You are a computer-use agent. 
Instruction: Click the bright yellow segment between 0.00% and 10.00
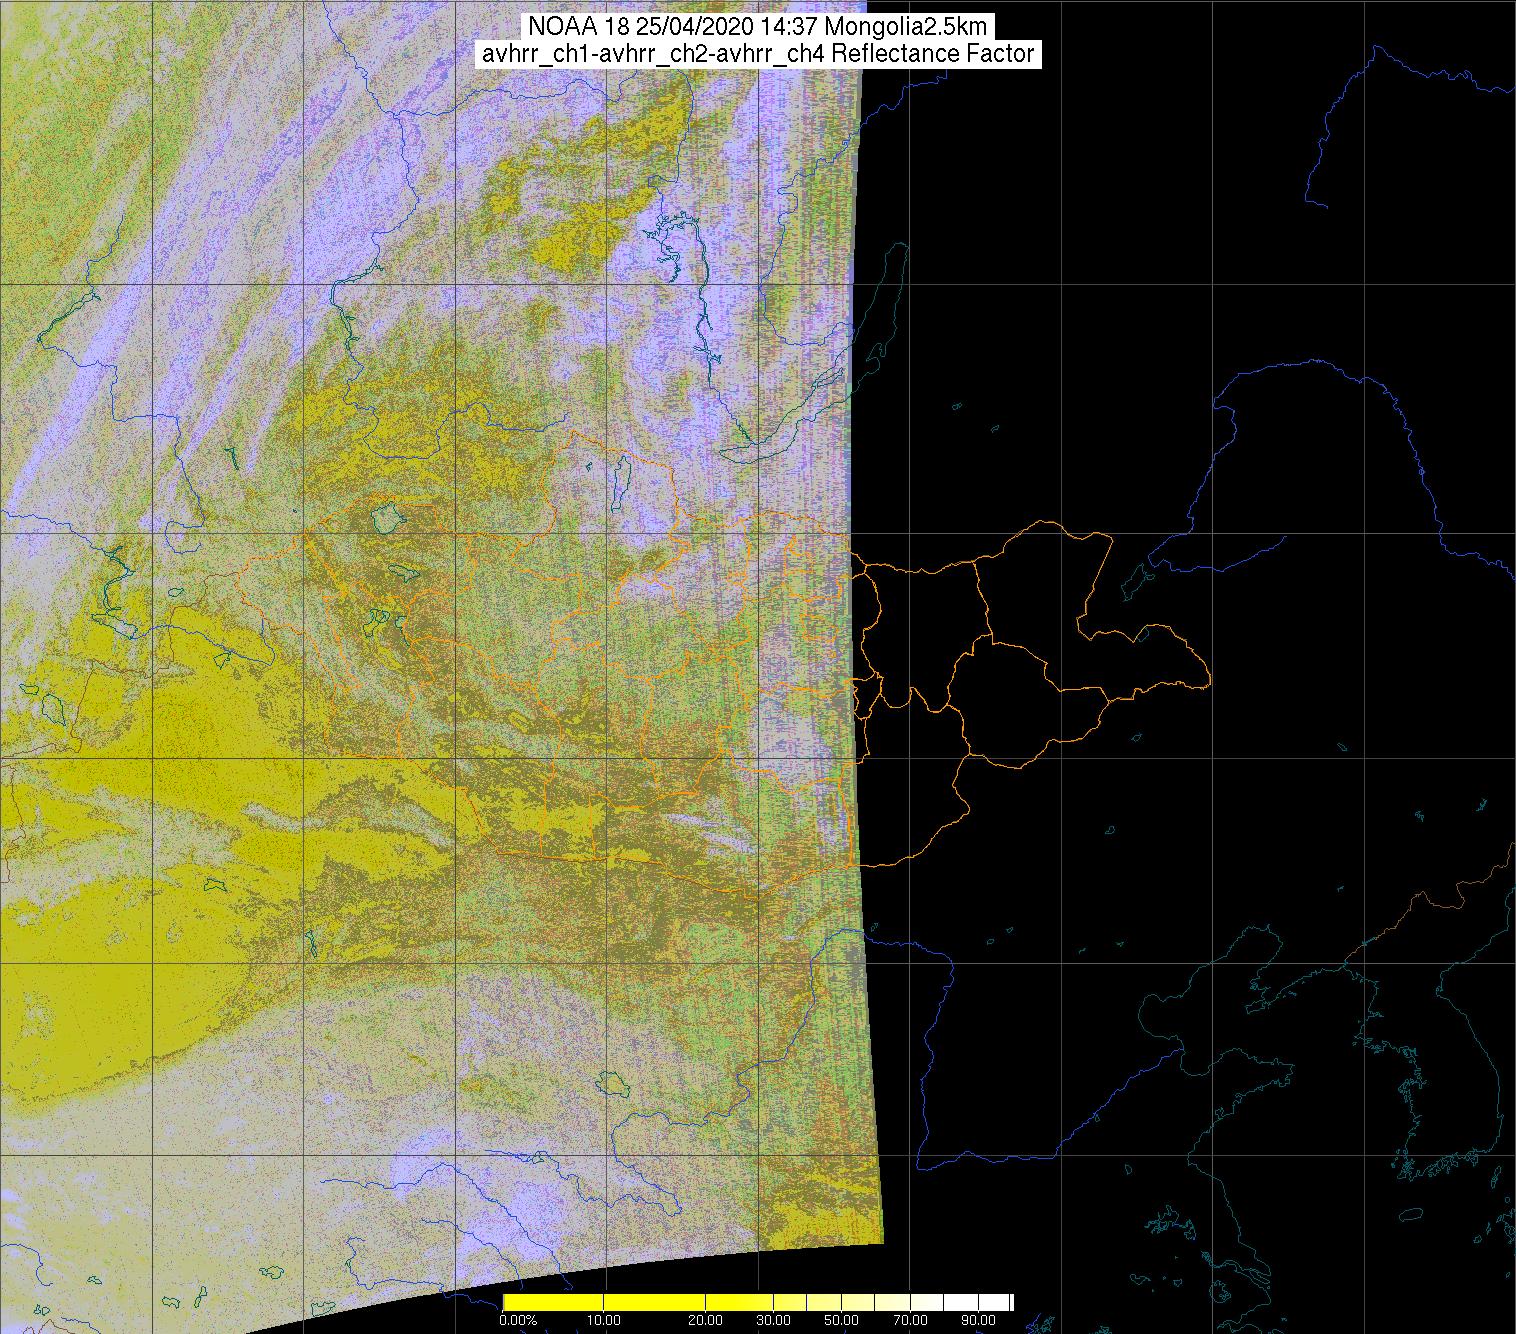(x=553, y=1302)
